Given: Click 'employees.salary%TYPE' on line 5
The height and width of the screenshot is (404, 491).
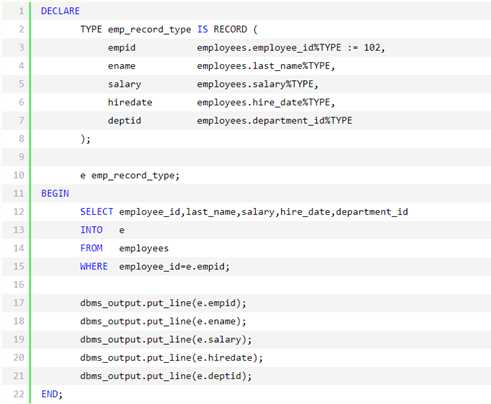Looking at the screenshot, I should click(x=255, y=84).
